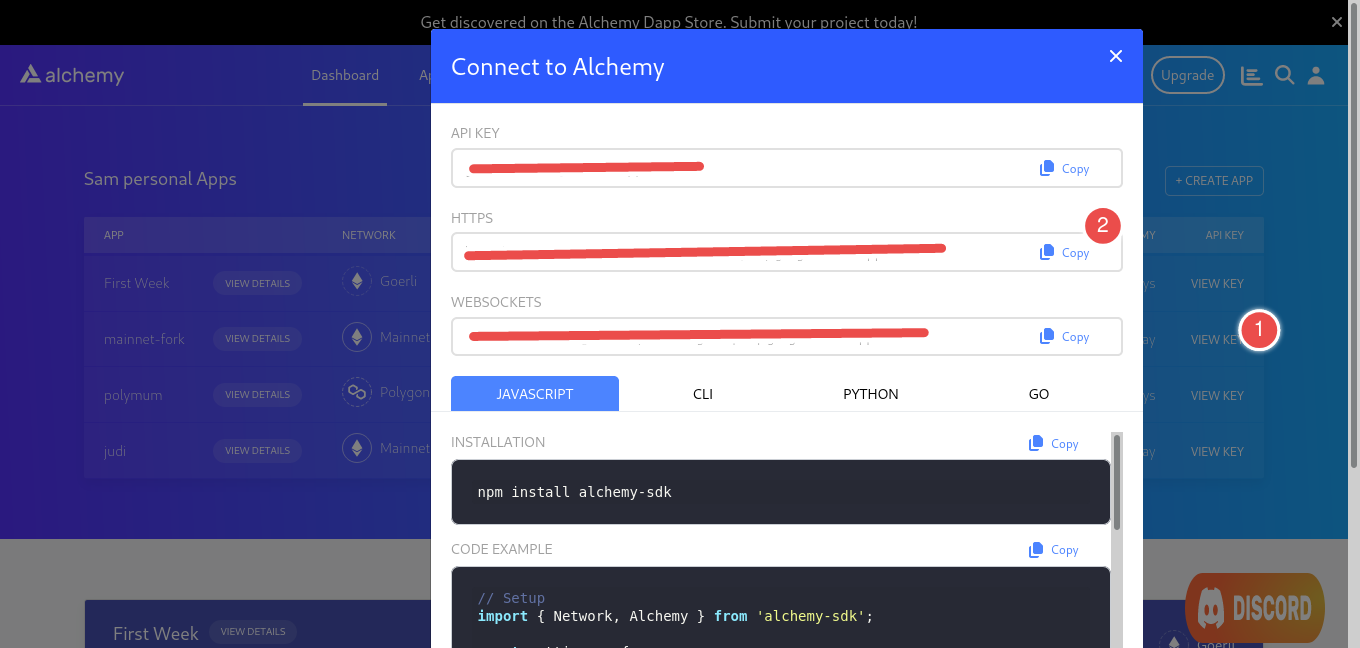Copy the API KEY value
The image size is (1360, 648).
[x=1065, y=168]
